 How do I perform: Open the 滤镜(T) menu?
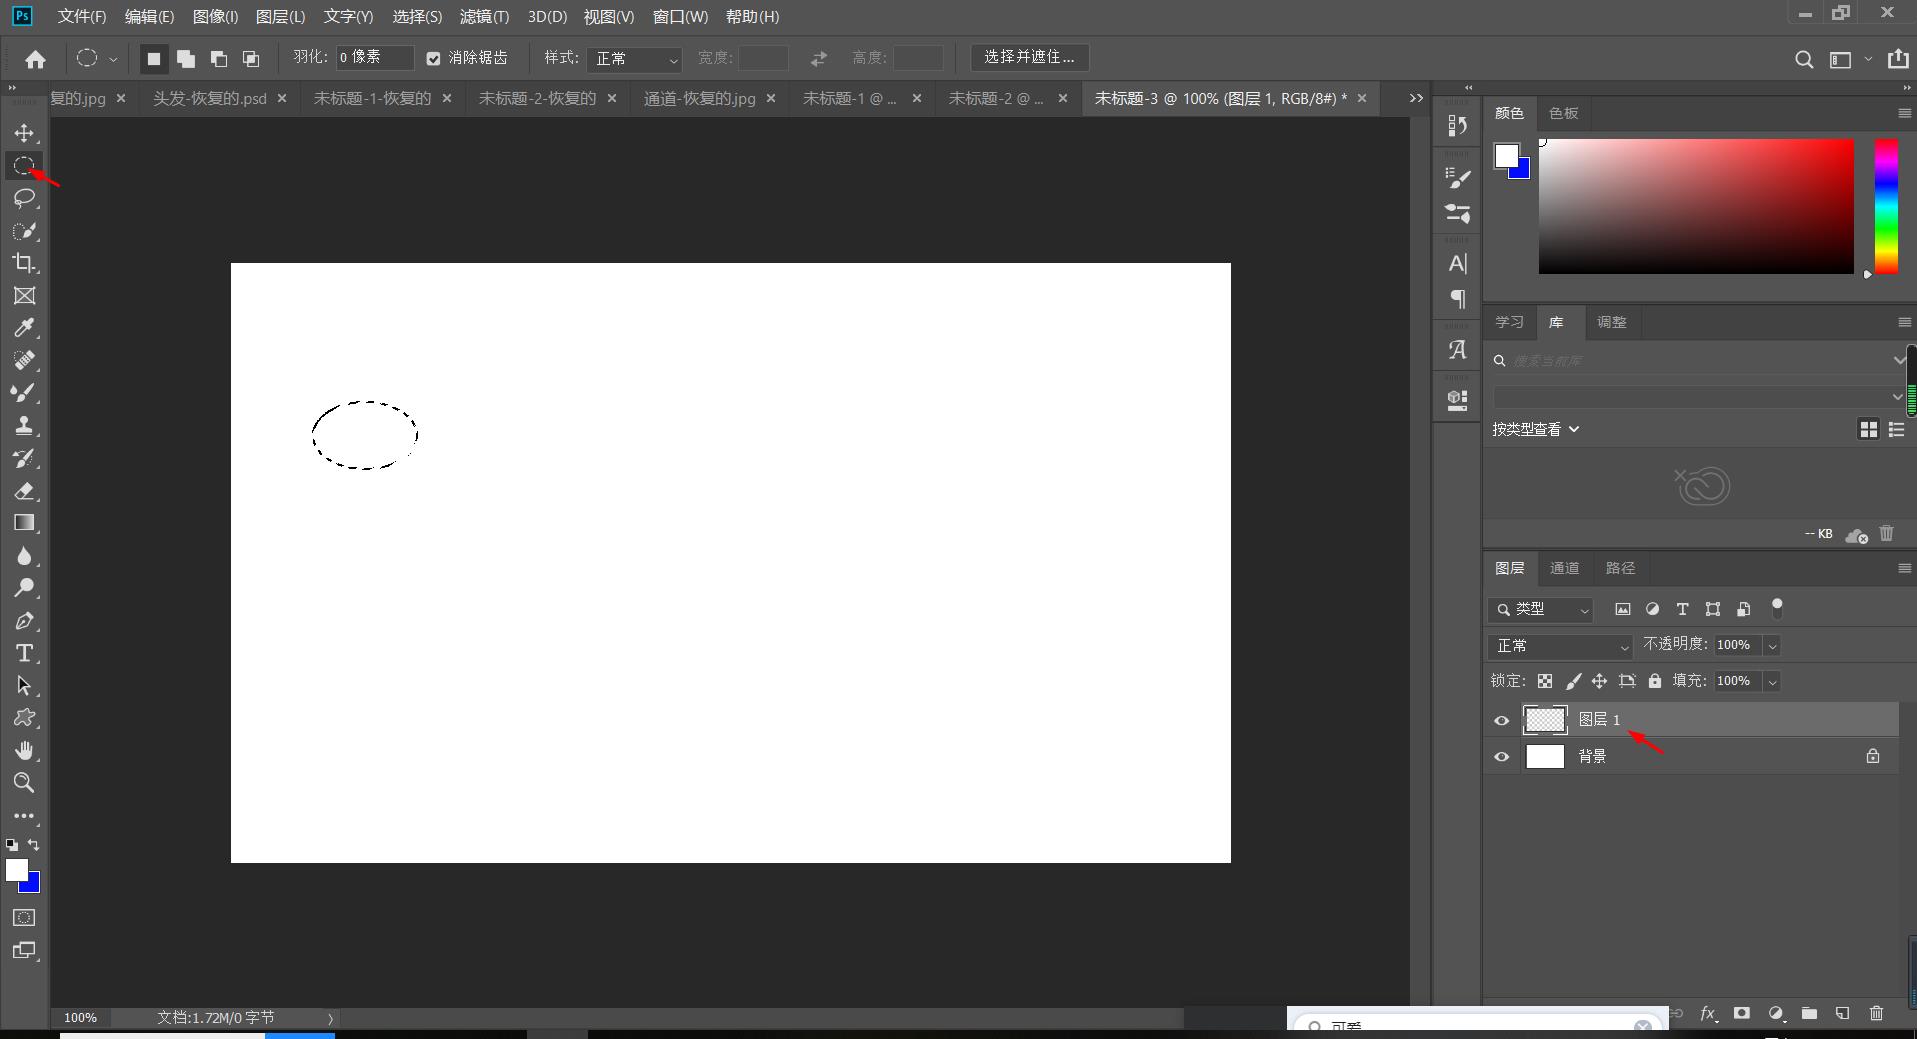[x=484, y=16]
